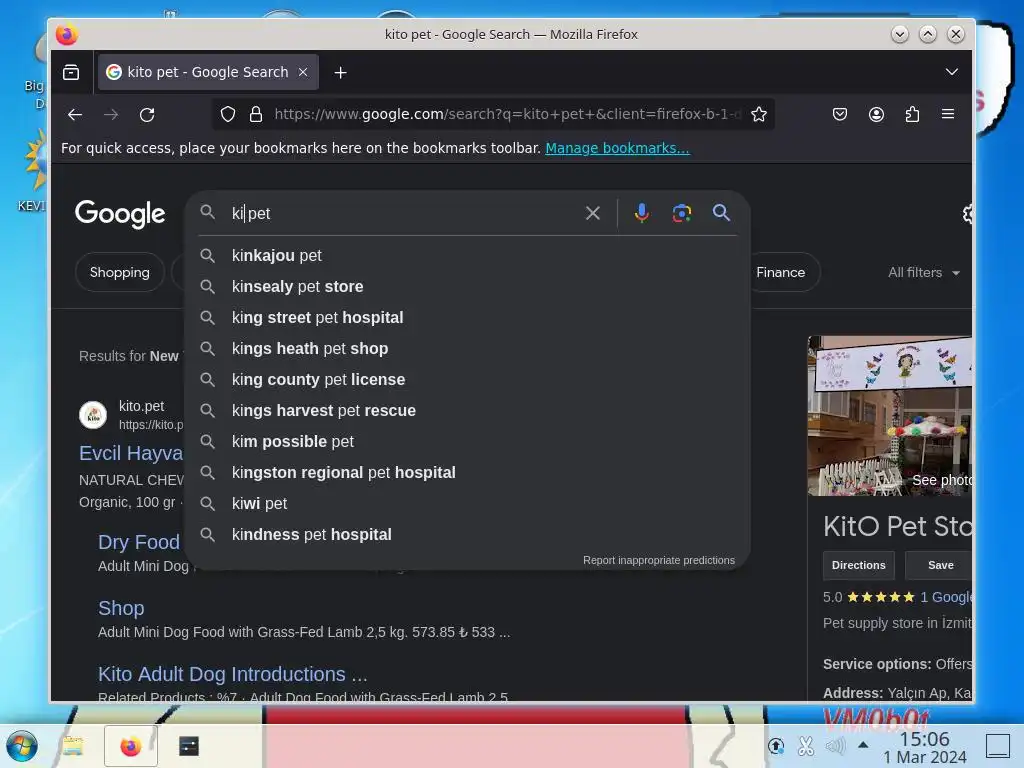Screen dimensions: 1024x768
Task: Open Kito Adult Dog Introductions link
Action: coord(232,674)
